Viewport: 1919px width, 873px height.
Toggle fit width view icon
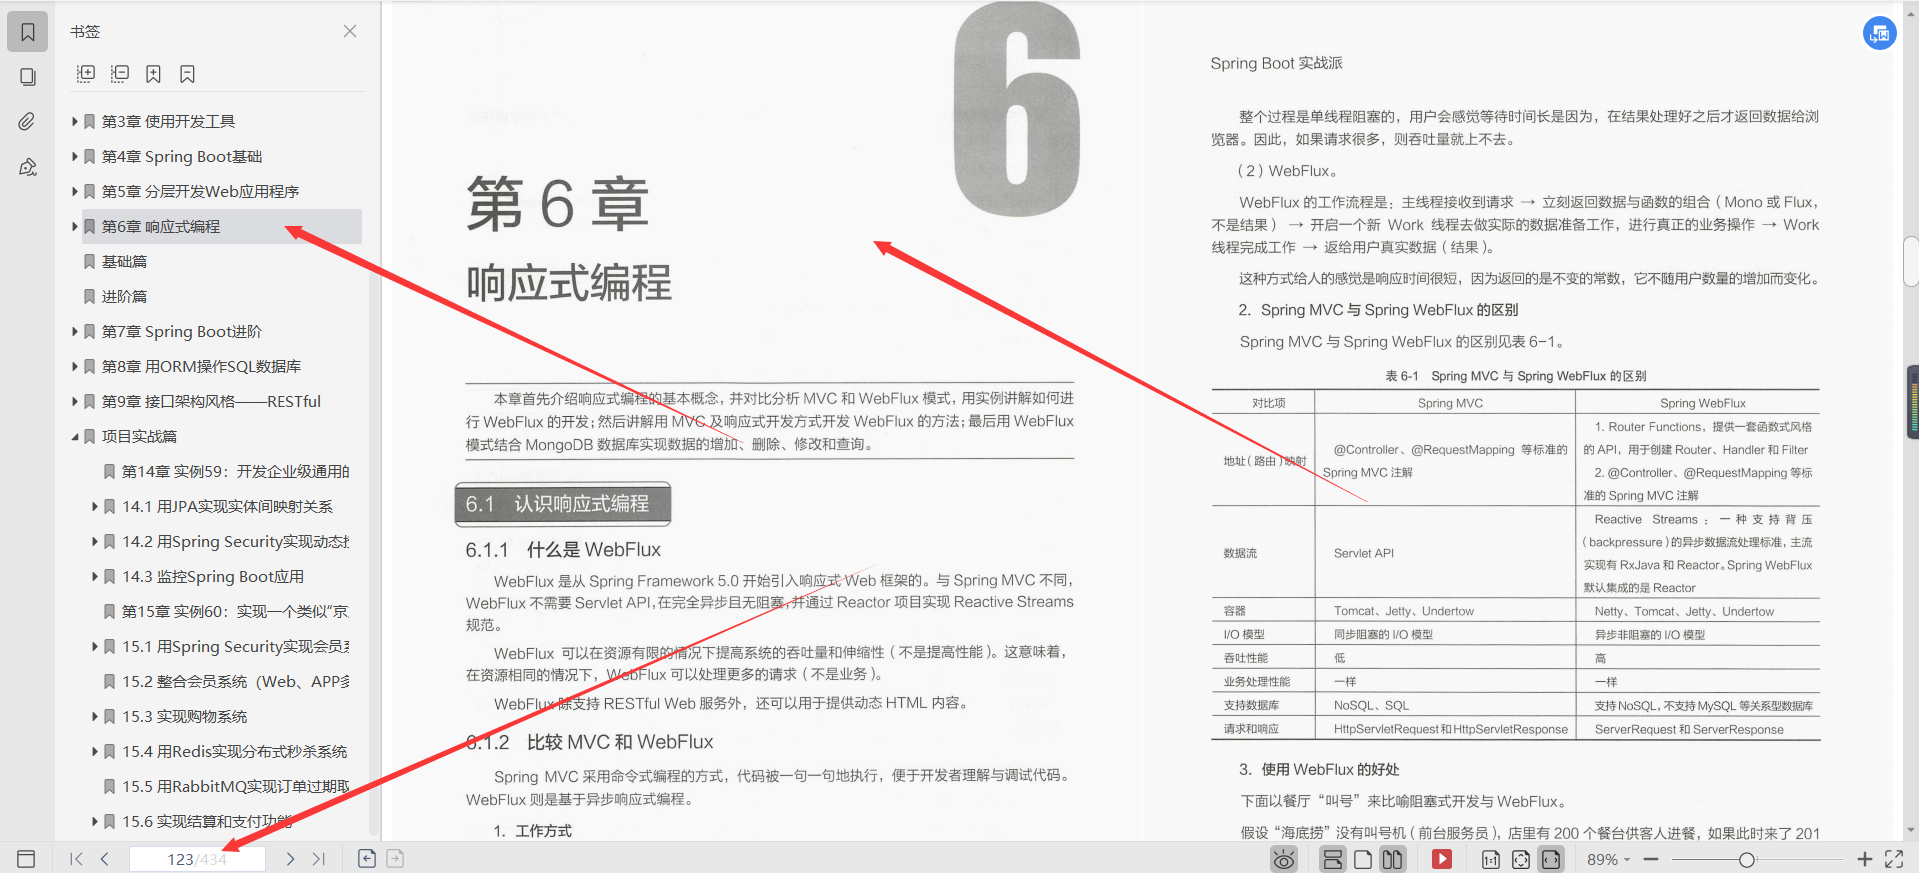pos(1550,860)
